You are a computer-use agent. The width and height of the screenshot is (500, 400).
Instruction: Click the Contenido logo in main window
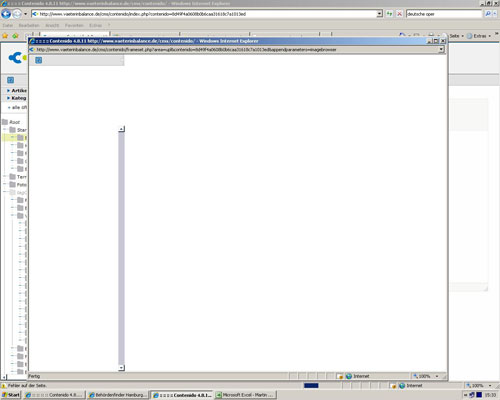pos(17,58)
